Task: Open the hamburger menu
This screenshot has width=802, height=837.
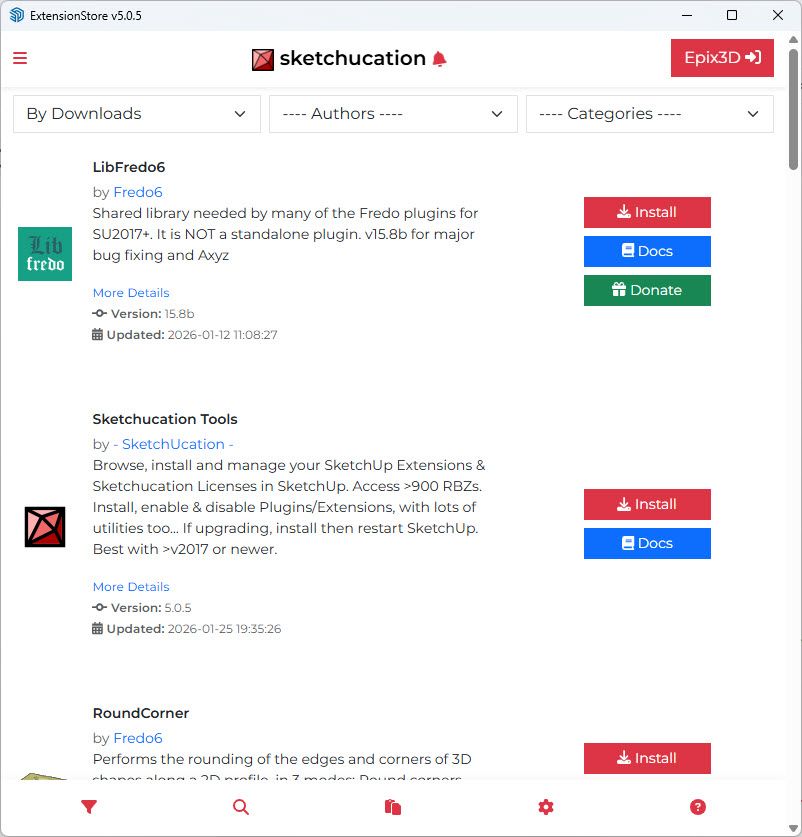Action: pyautogui.click(x=20, y=58)
